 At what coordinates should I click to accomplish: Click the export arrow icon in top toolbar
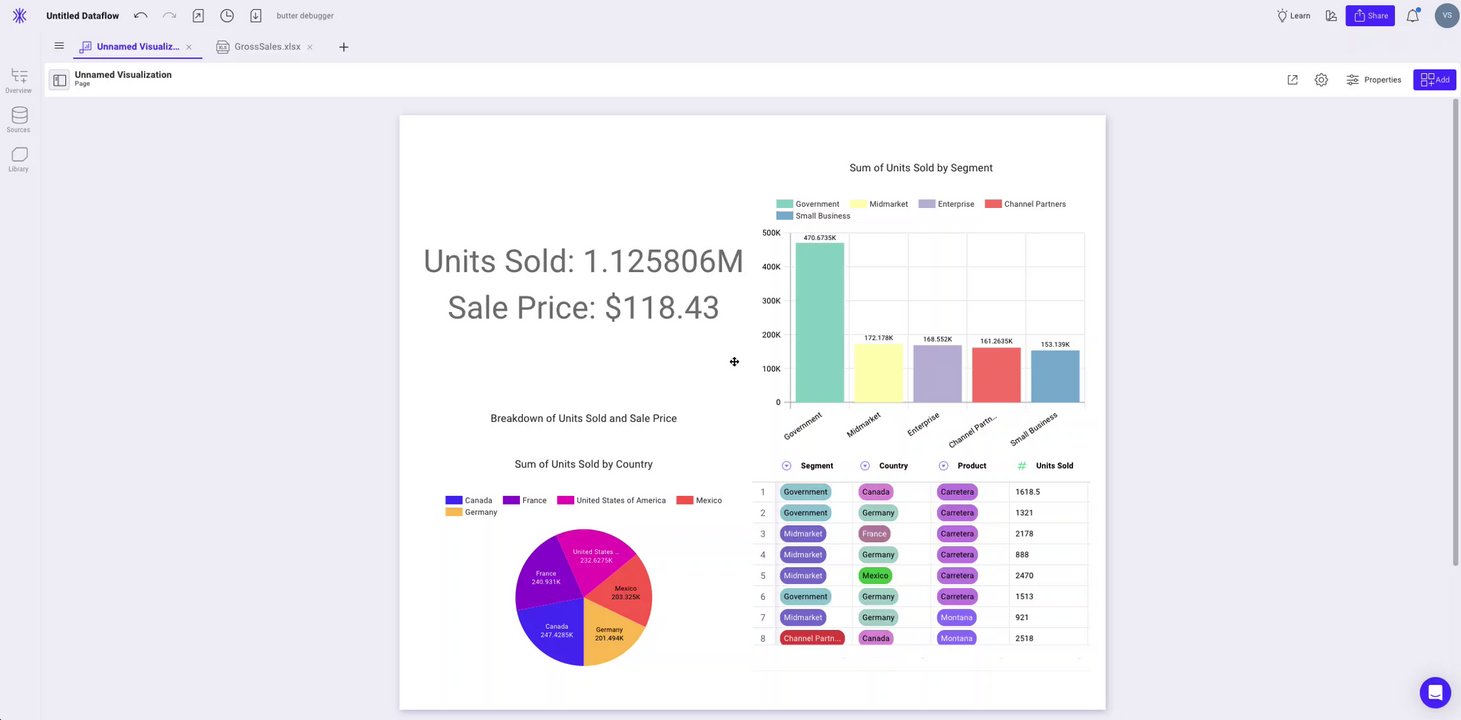pos(198,16)
